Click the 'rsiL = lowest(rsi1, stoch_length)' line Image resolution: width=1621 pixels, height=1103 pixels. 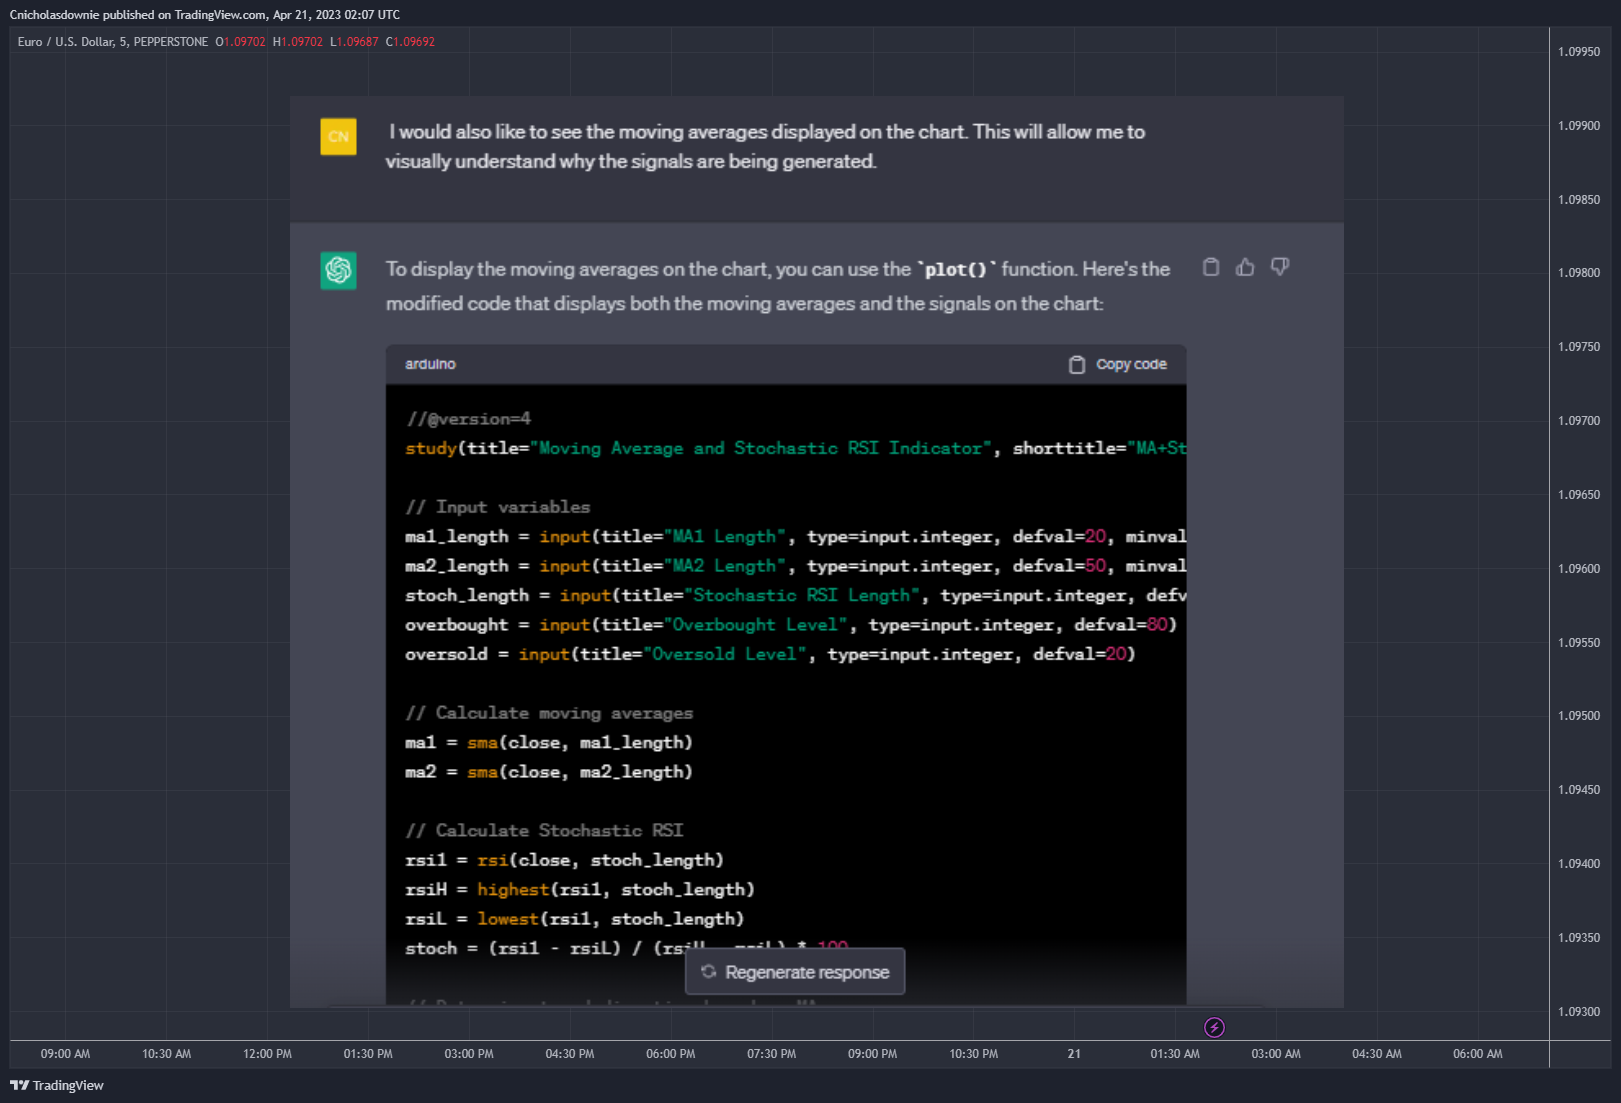point(575,919)
